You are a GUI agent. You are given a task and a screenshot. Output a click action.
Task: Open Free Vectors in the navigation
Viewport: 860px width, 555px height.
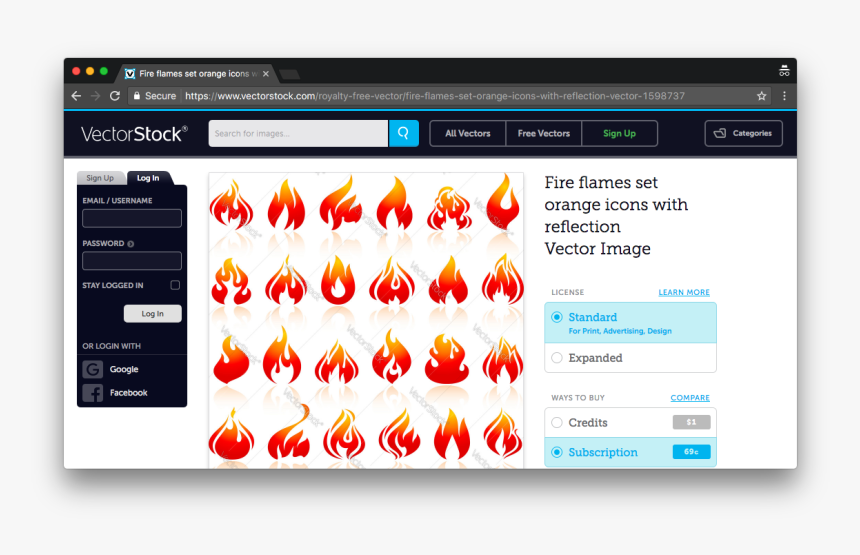544,133
